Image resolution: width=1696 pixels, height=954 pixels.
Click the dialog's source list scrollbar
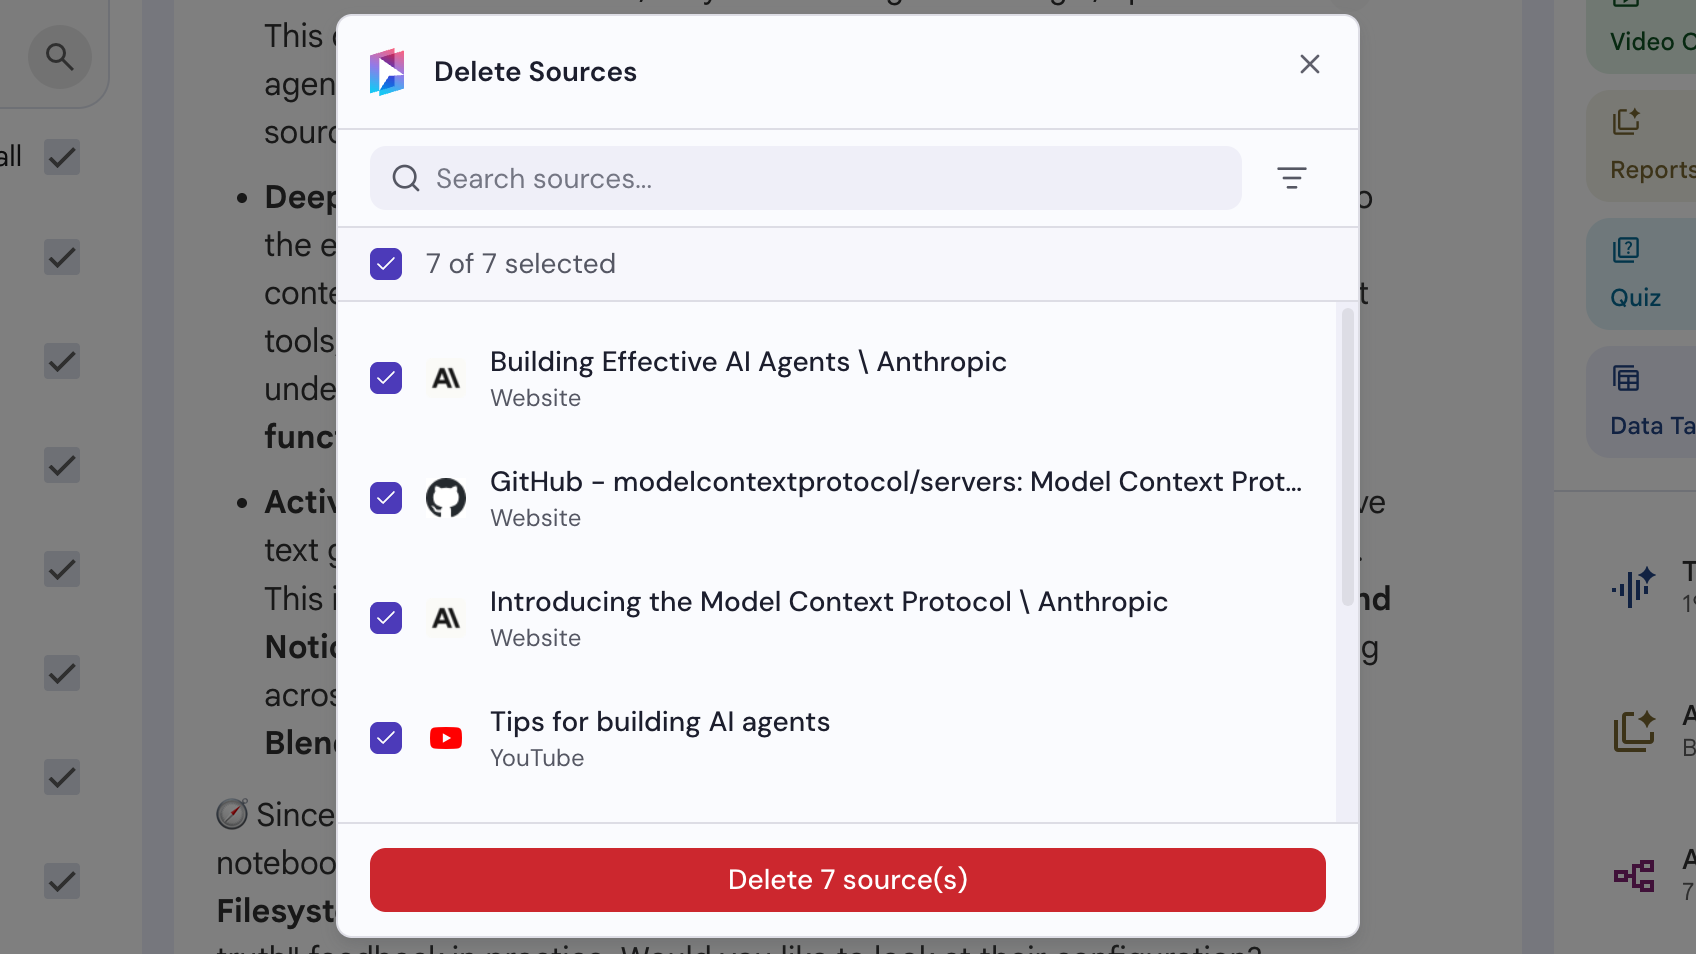coord(1347,457)
